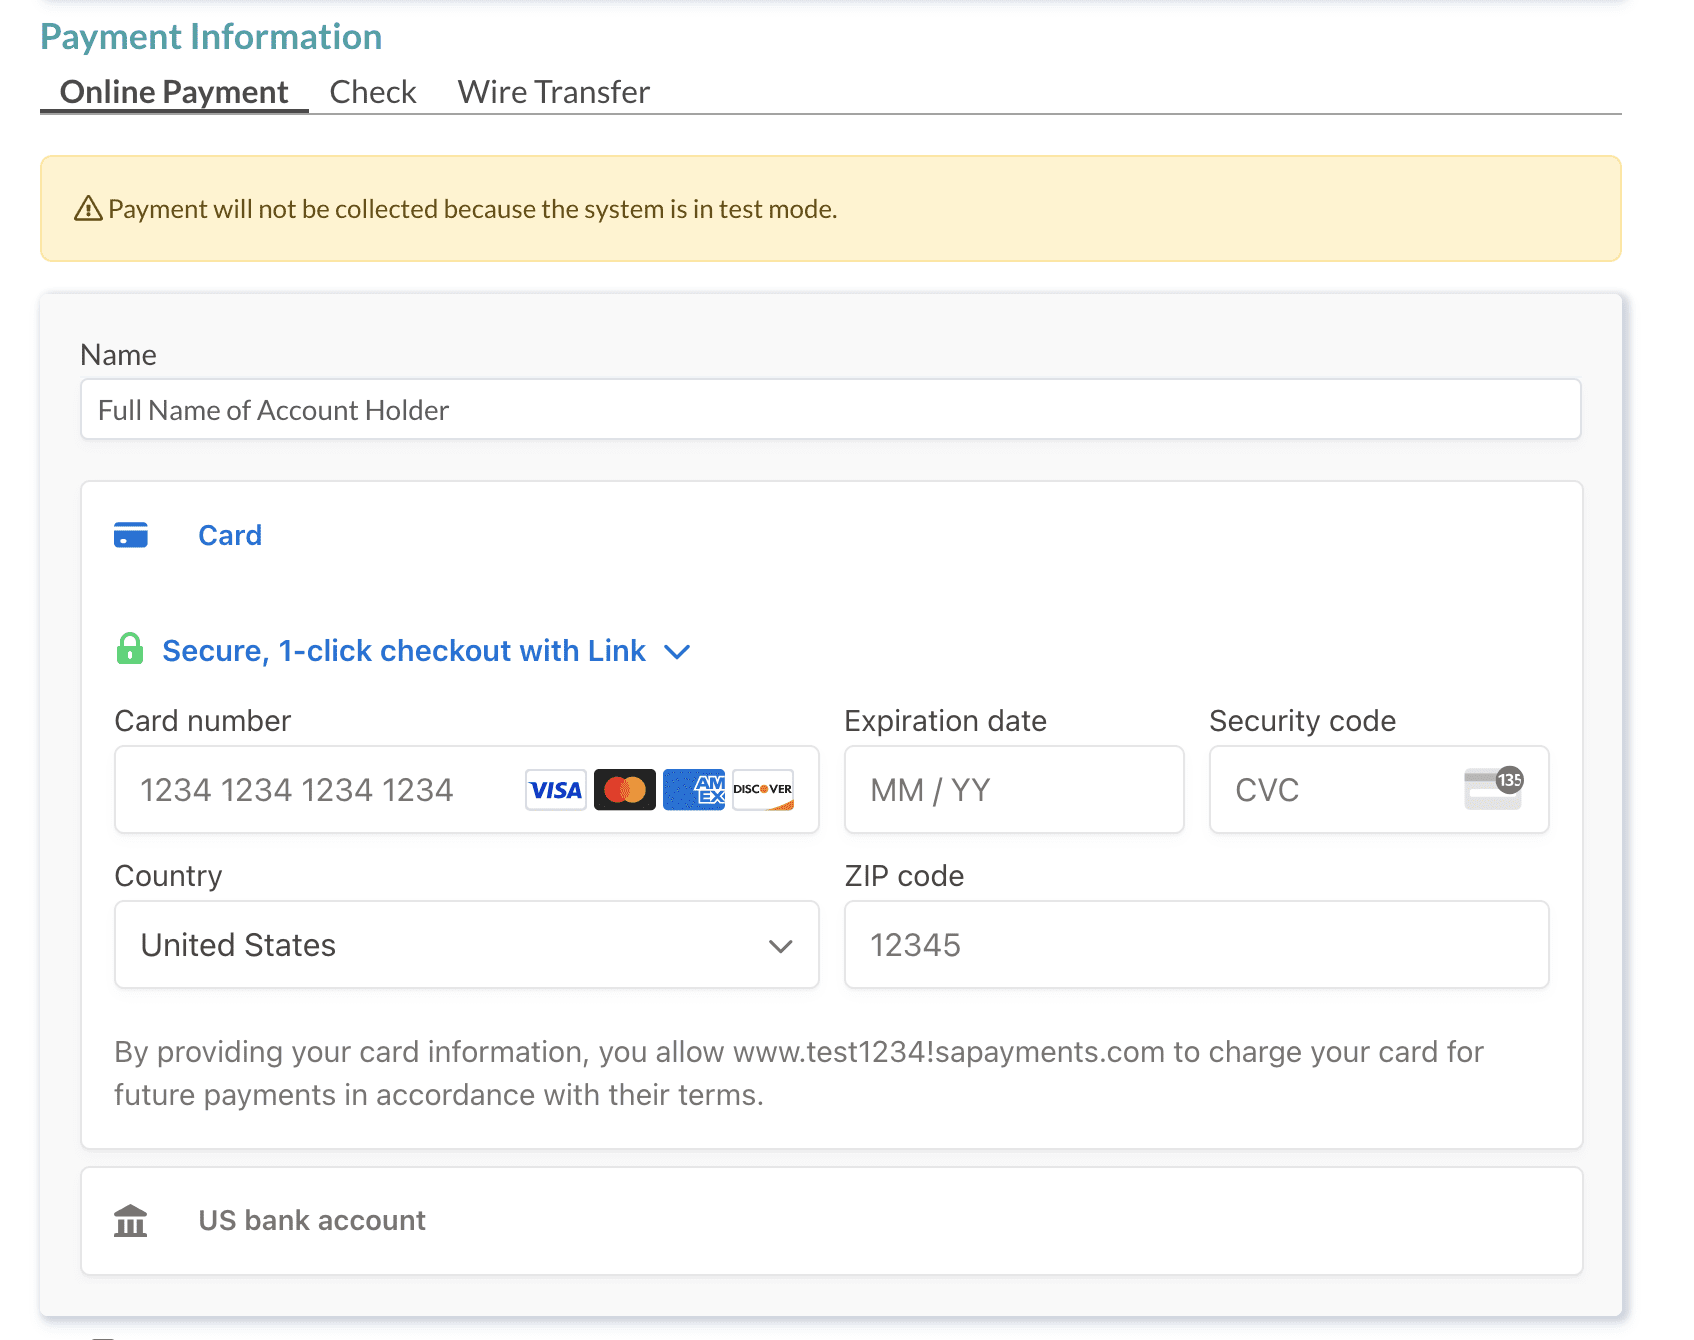Click the American Express logo icon
This screenshot has height=1340, width=1694.
click(694, 790)
